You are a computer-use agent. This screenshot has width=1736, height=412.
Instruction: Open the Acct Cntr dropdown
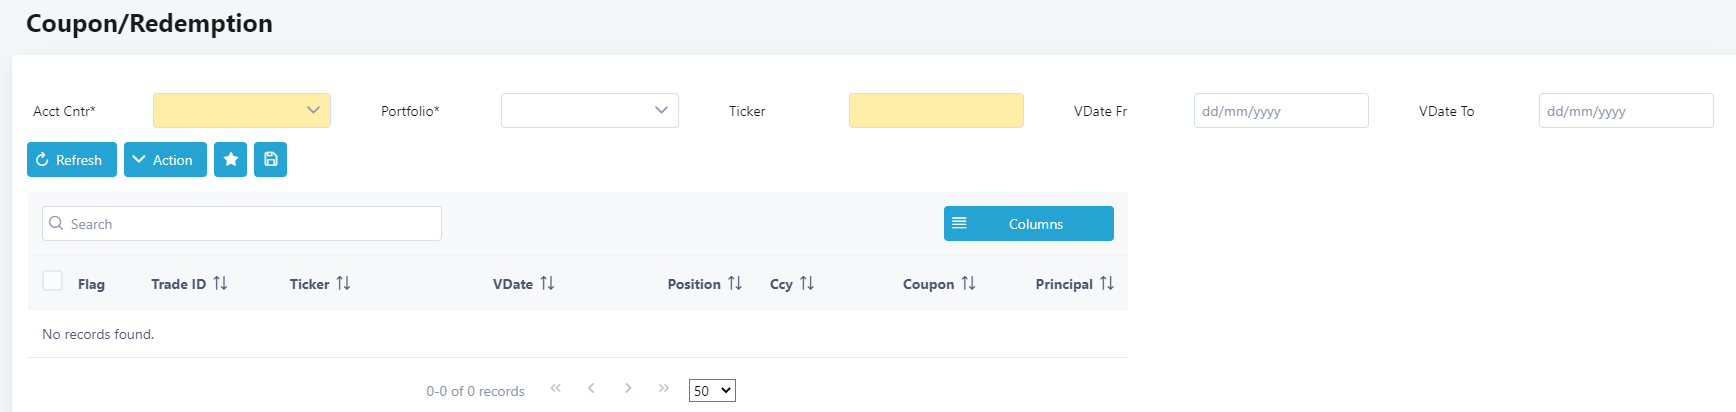pyautogui.click(x=242, y=111)
